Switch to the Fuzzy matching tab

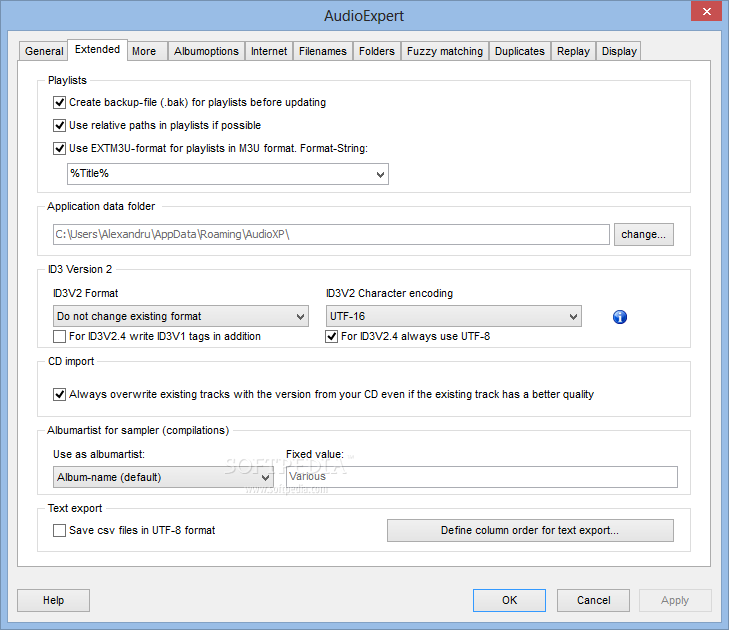[x=445, y=51]
